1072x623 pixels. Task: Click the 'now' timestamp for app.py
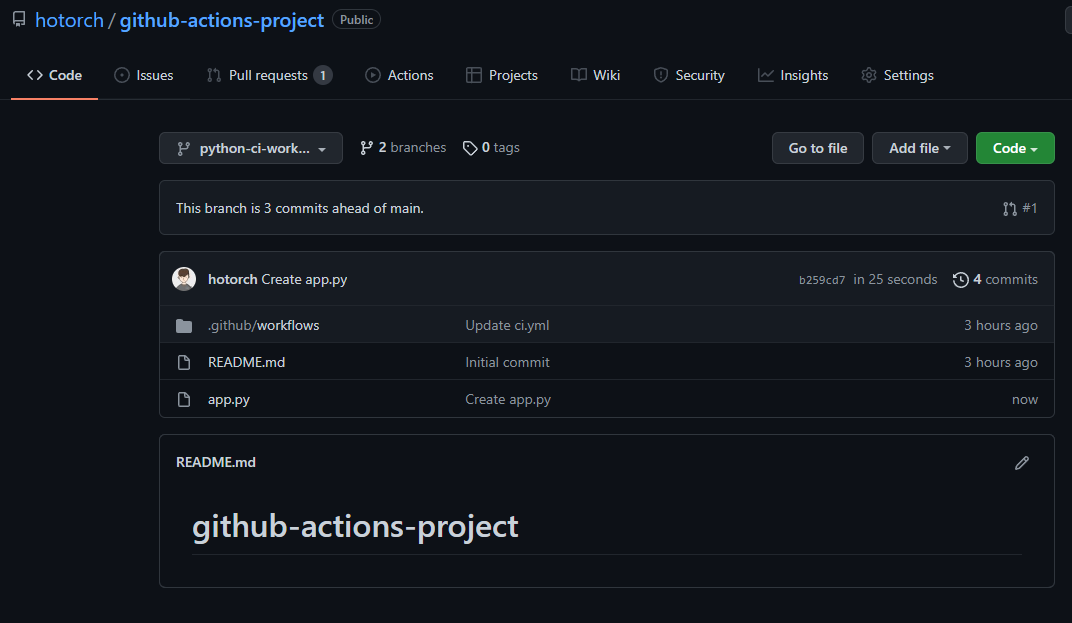(1025, 399)
